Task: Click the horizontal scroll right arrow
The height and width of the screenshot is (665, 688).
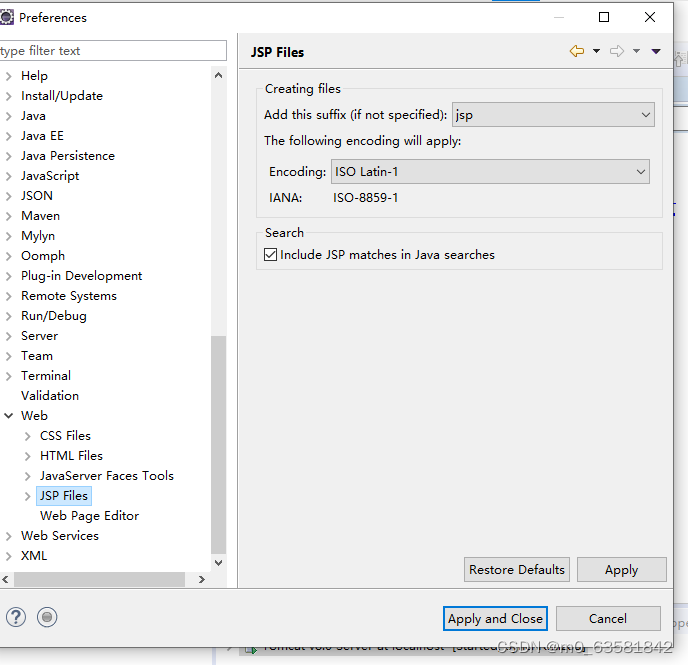Action: click(x=202, y=579)
